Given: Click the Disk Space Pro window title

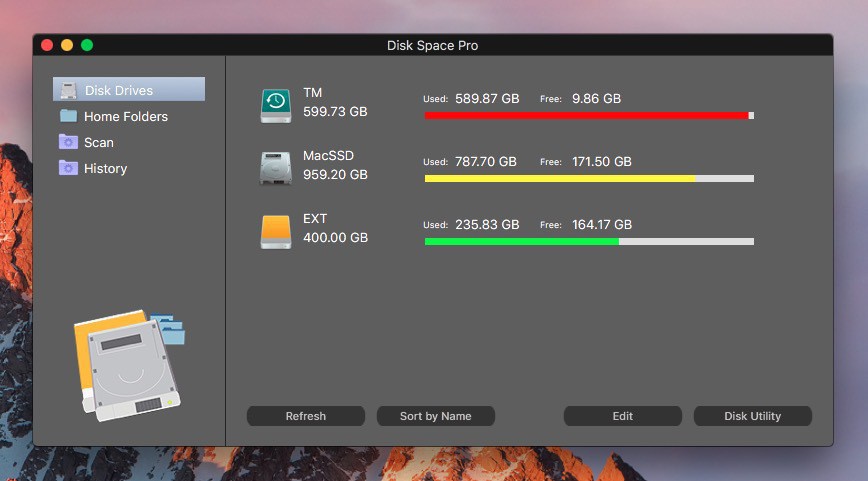Looking at the screenshot, I should pos(432,45).
